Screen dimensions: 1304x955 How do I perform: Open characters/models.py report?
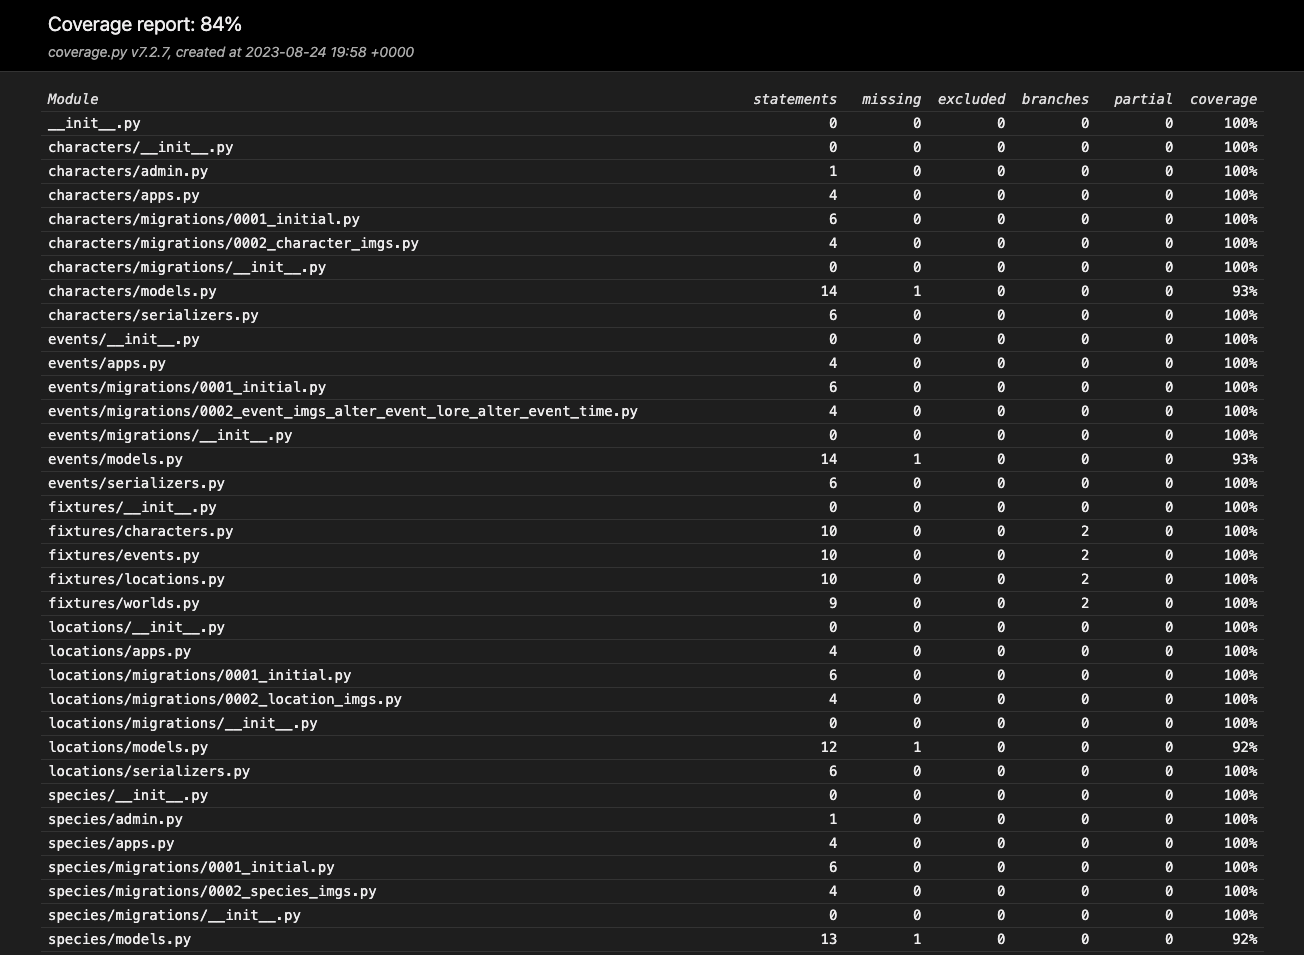click(132, 291)
